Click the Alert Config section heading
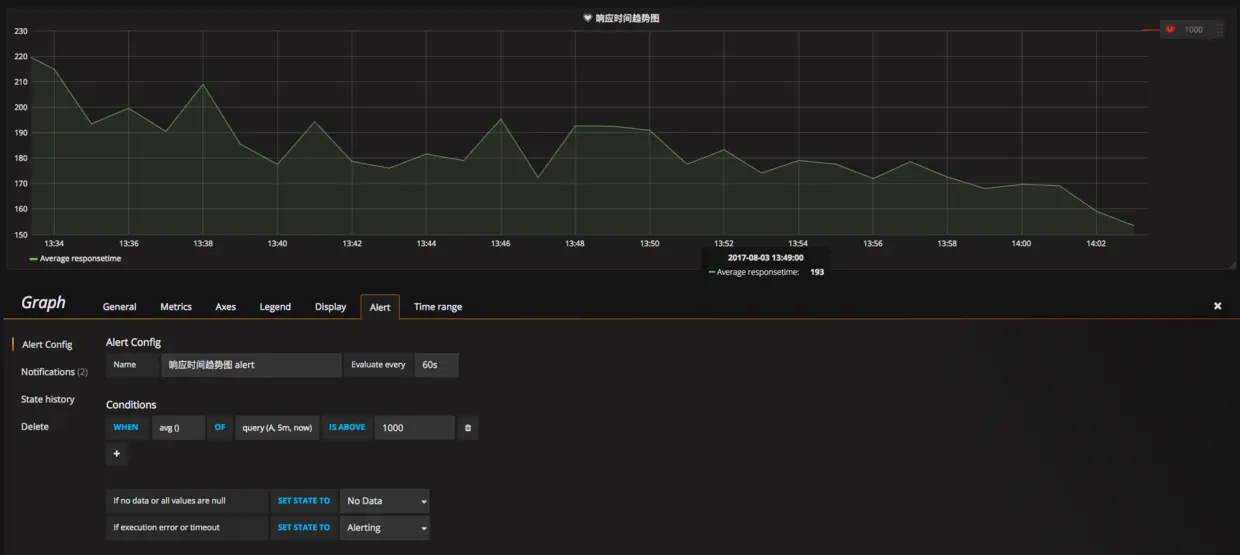The width and height of the screenshot is (1240, 555). pyautogui.click(x=133, y=342)
